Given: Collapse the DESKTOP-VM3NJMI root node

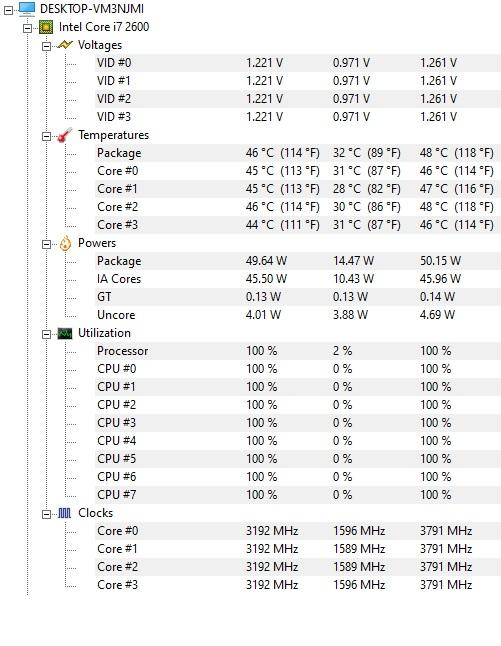Looking at the screenshot, I should pos(8,10).
